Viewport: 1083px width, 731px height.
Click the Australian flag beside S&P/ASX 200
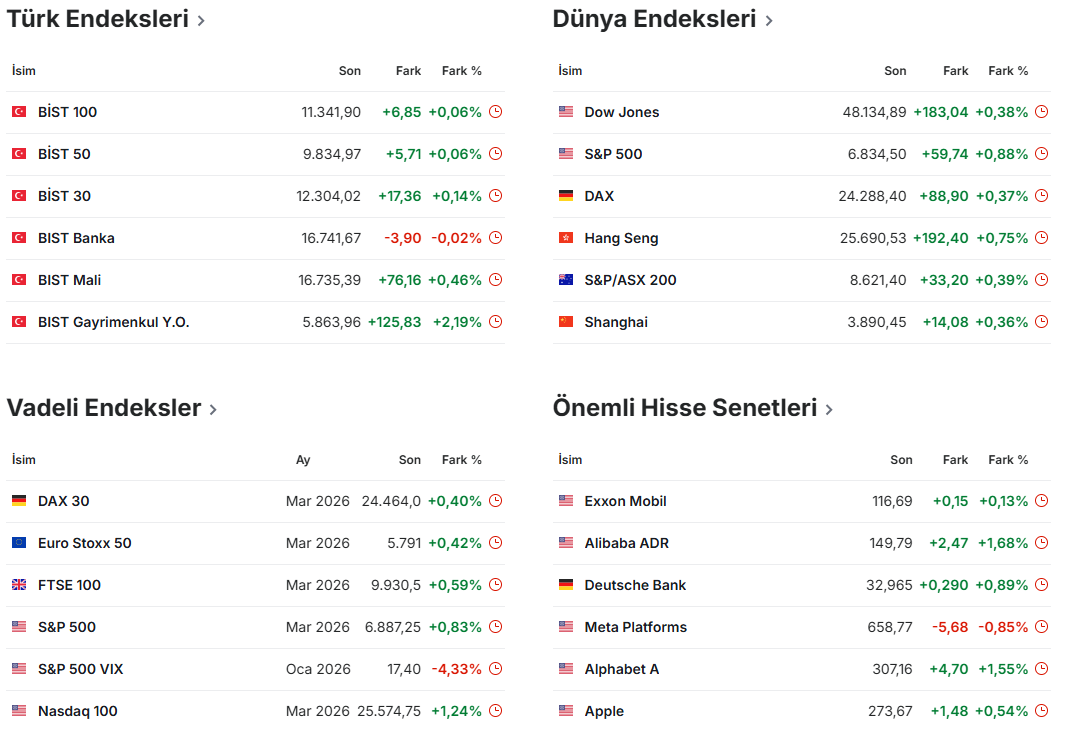coord(566,280)
